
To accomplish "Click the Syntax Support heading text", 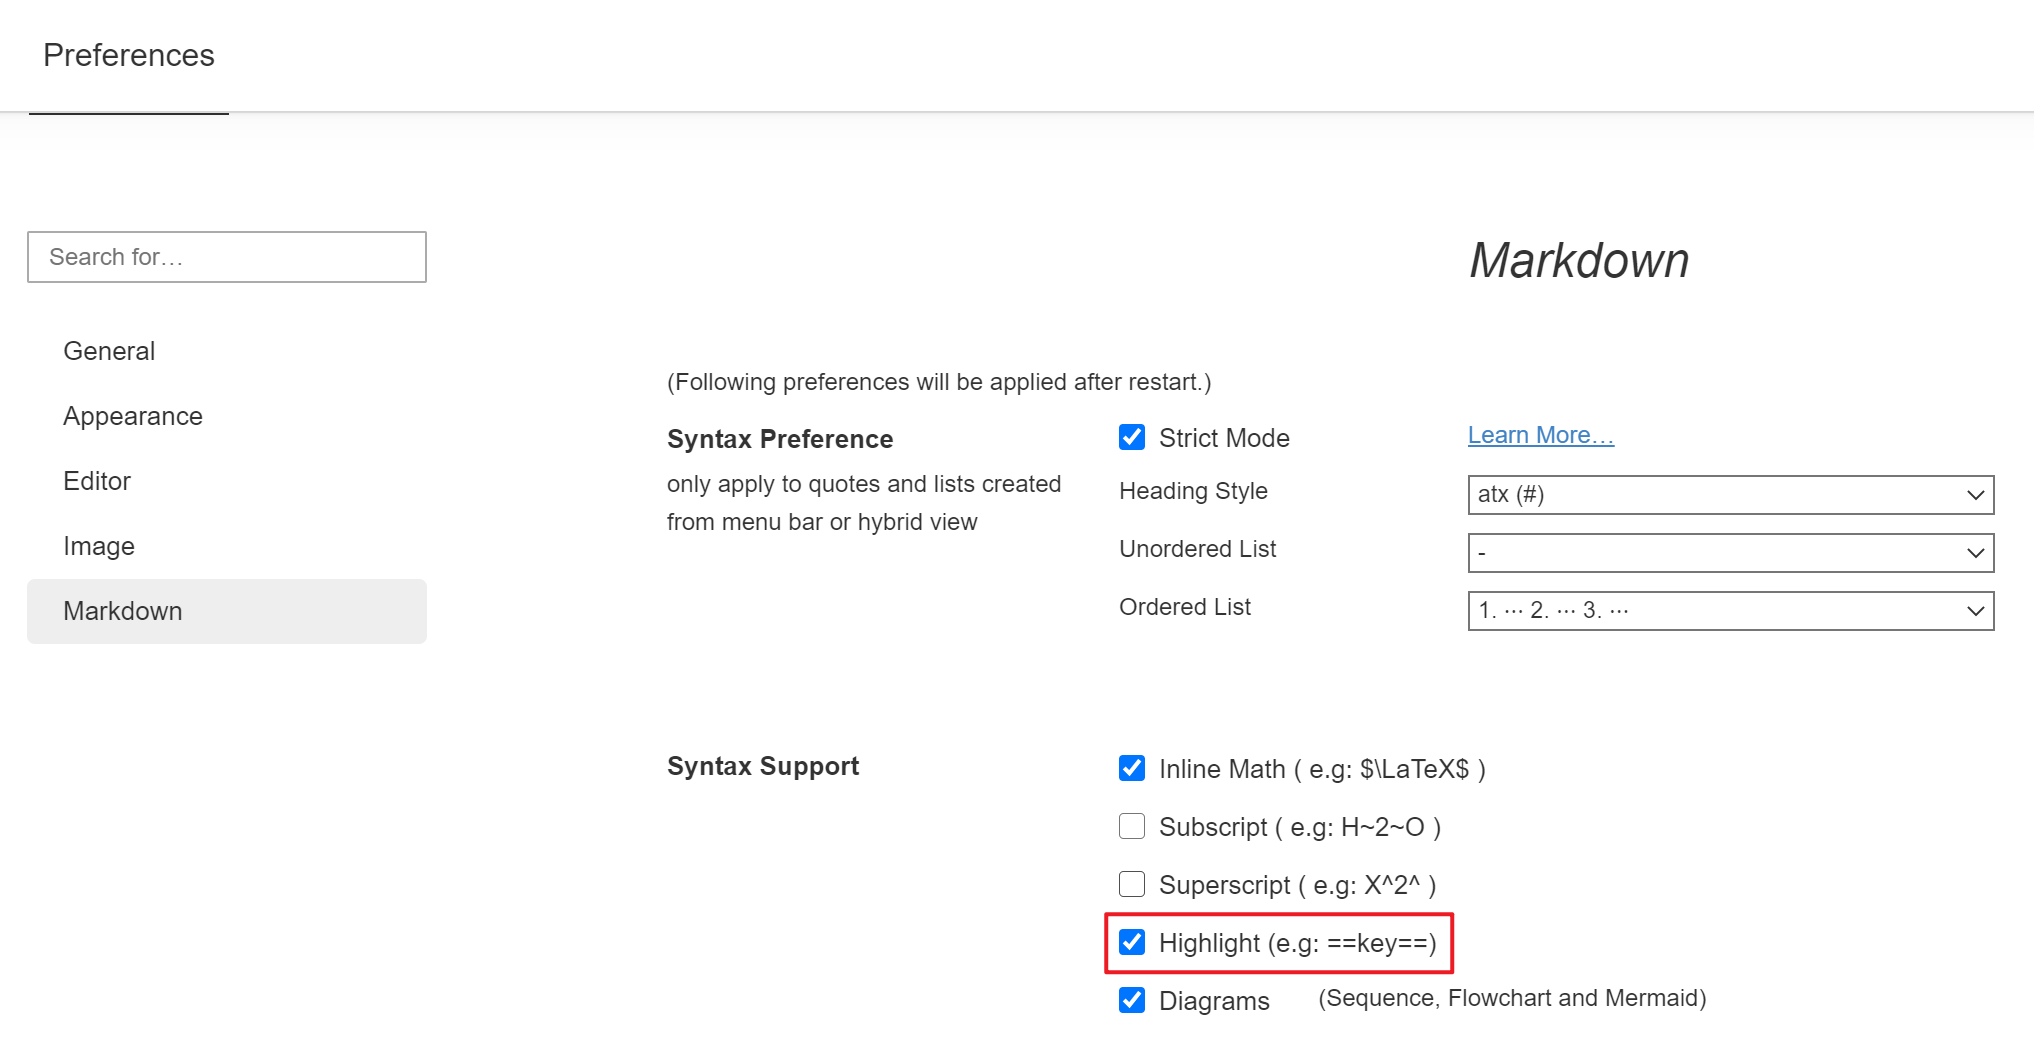I will (x=763, y=766).
